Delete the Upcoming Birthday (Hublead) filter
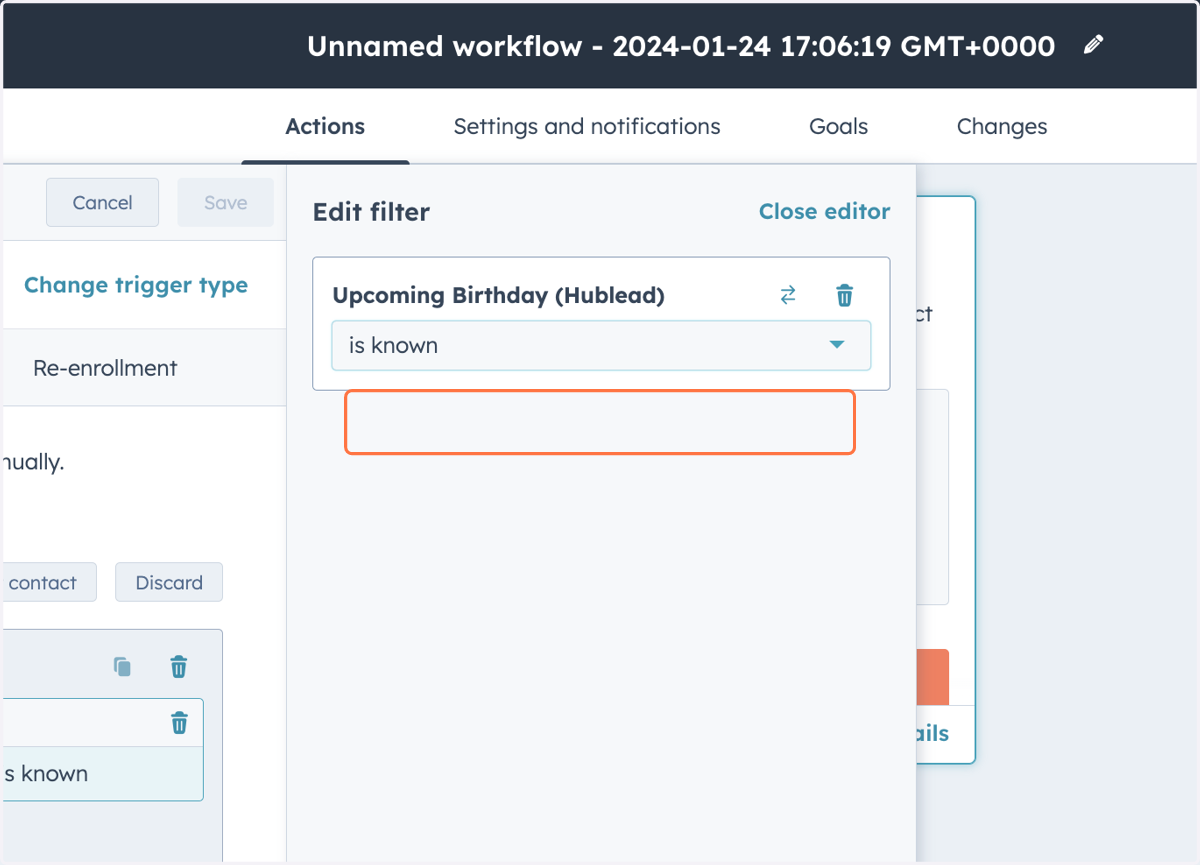 click(x=845, y=295)
